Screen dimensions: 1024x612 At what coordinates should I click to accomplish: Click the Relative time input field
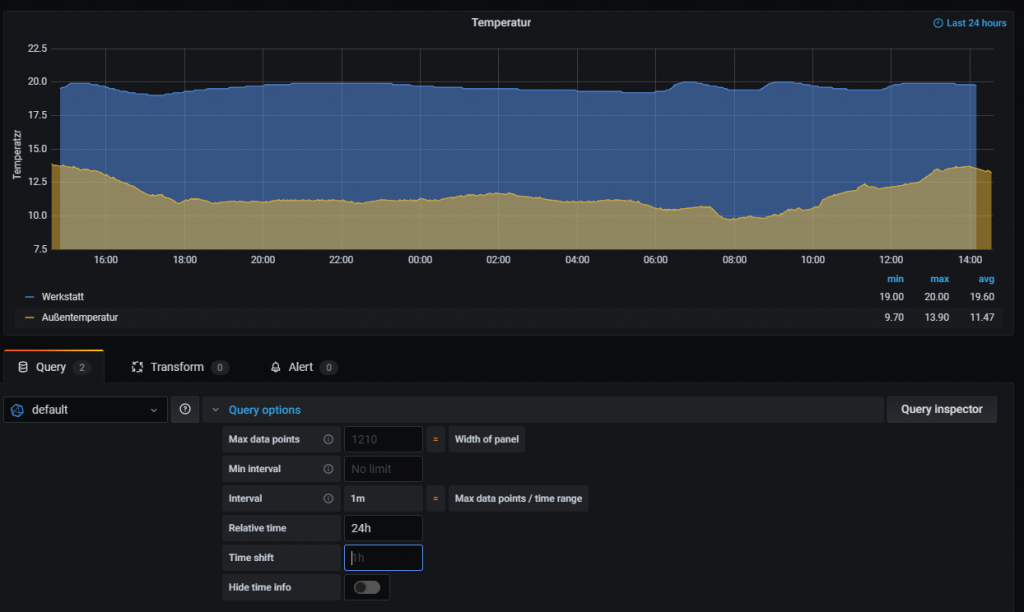click(x=383, y=528)
